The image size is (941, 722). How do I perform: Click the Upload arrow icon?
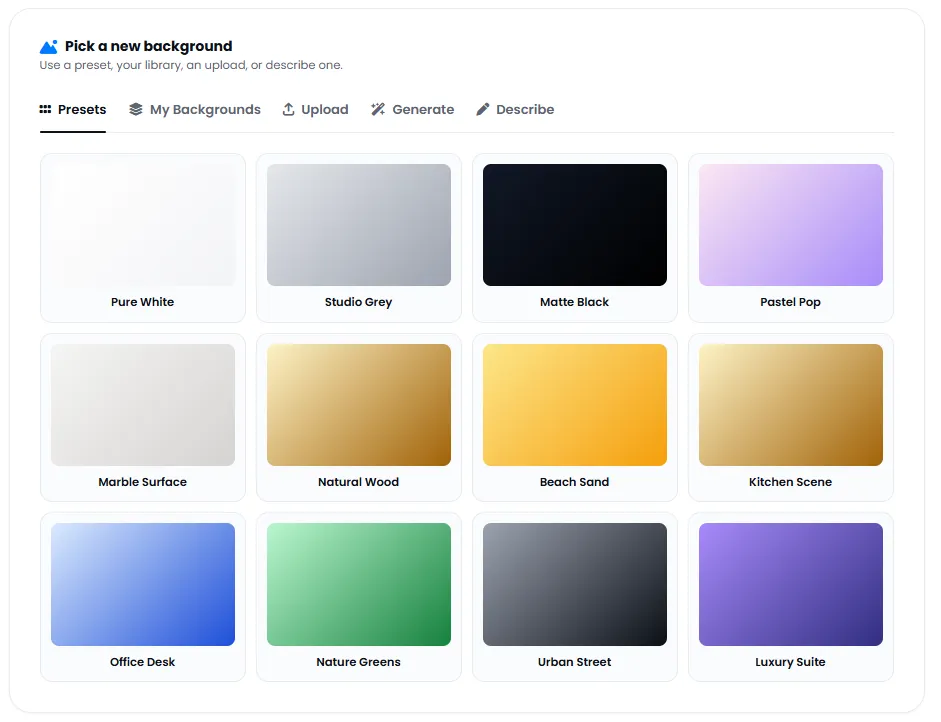click(289, 109)
